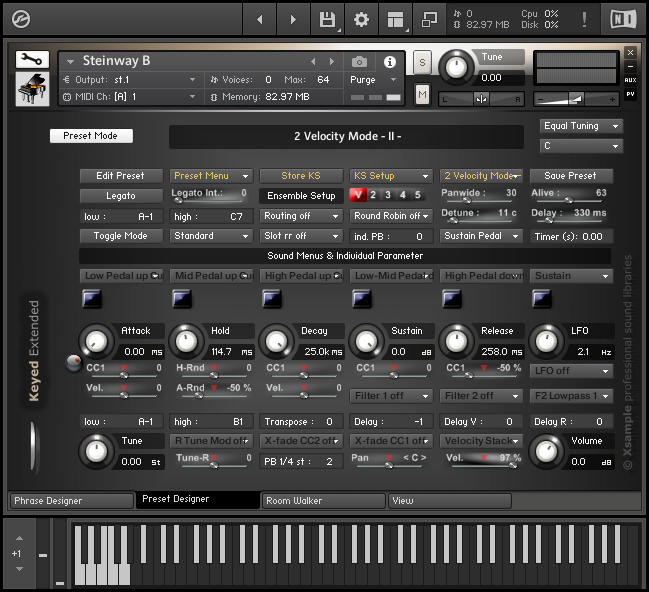The width and height of the screenshot is (649, 592).
Task: Click the Edit Preset button
Action: click(x=121, y=176)
